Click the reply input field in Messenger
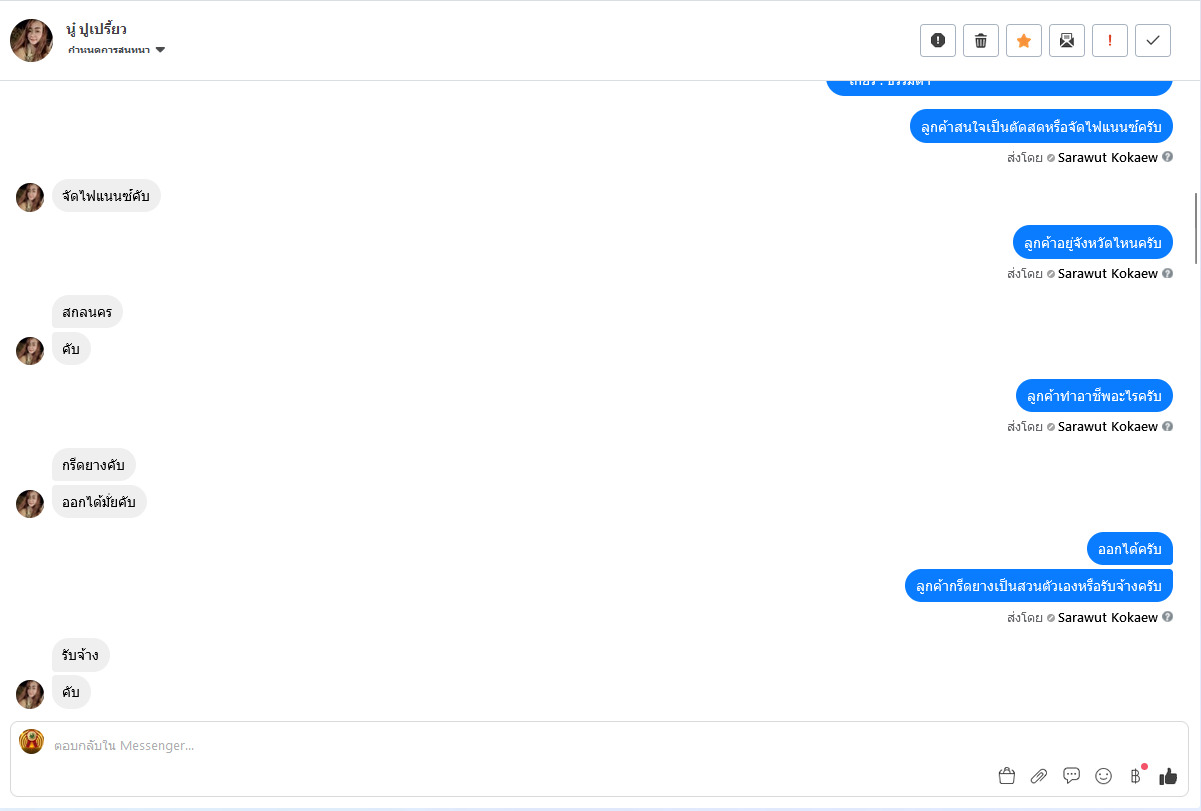The height and width of the screenshot is (811, 1201). tap(500, 745)
